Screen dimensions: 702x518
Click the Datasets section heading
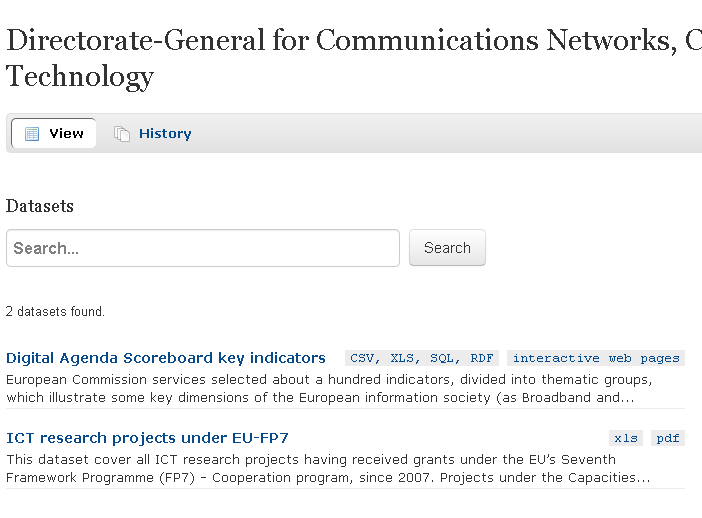[x=40, y=206]
